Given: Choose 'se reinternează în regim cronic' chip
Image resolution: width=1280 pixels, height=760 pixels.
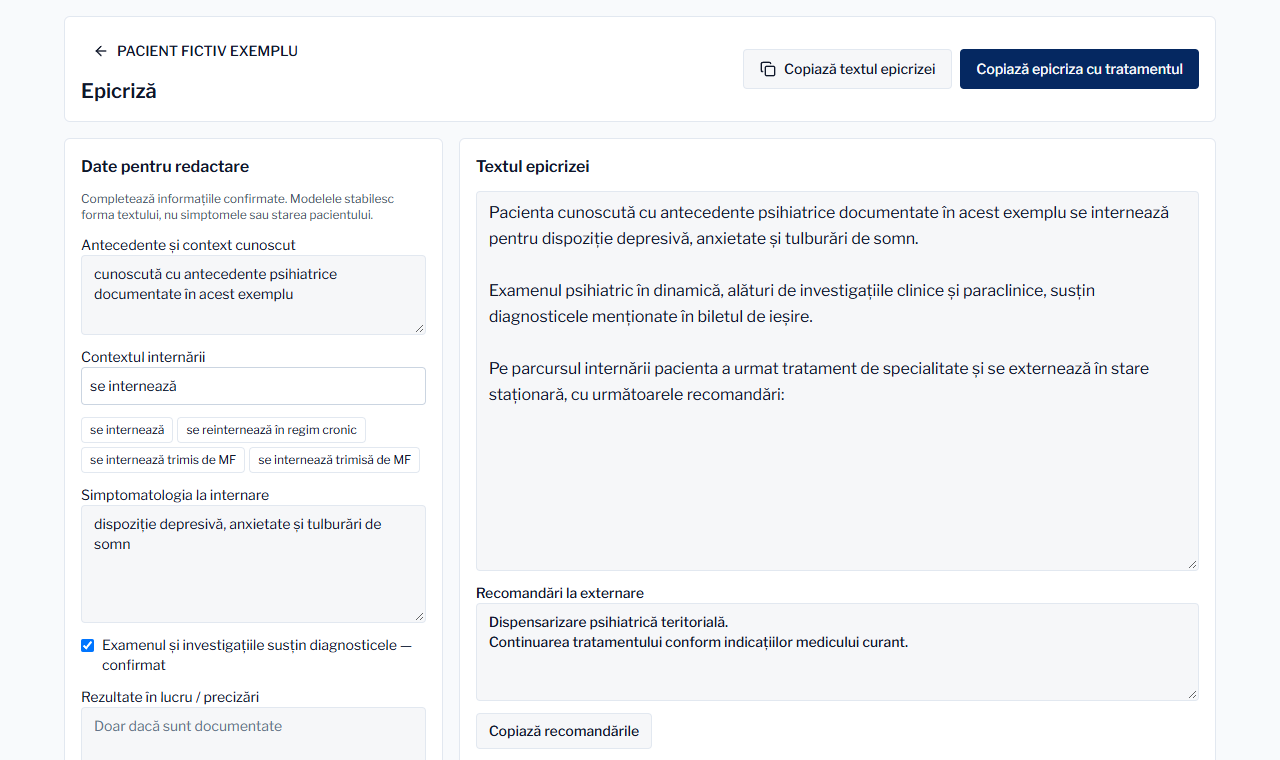Looking at the screenshot, I should pyautogui.click(x=271, y=430).
